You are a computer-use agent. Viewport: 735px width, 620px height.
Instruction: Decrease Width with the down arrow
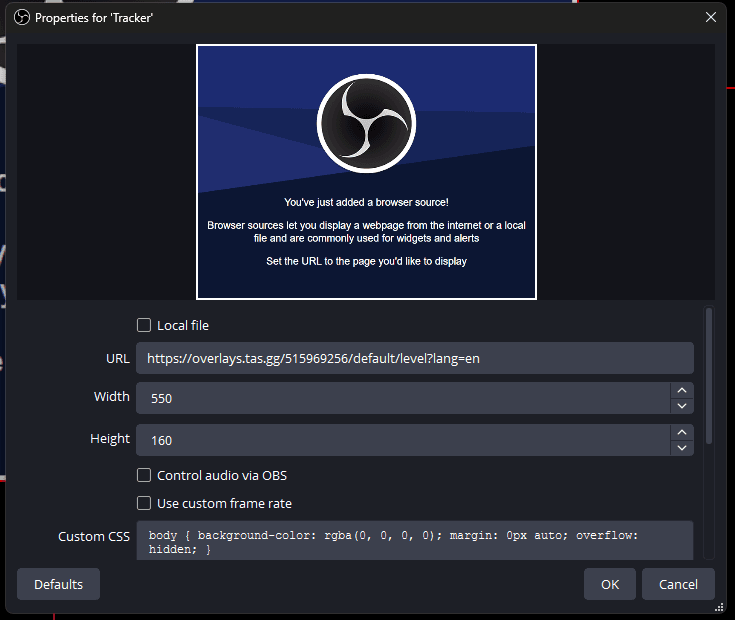click(682, 406)
